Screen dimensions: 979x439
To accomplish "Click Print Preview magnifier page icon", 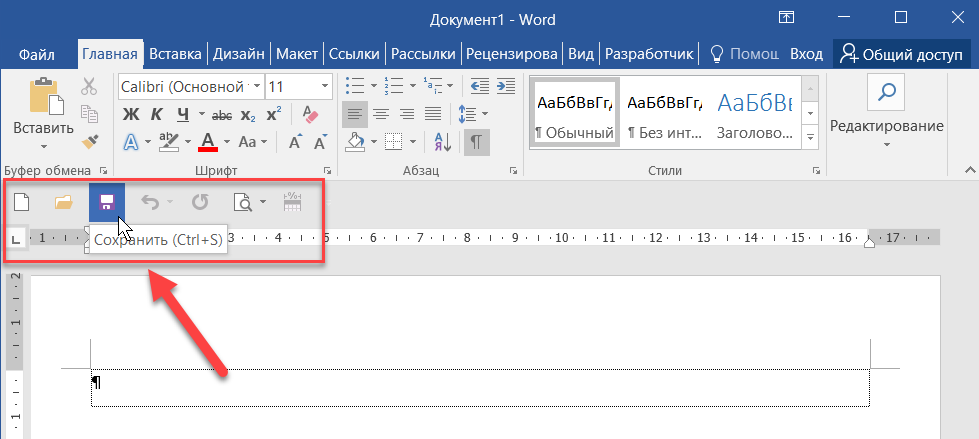I will [x=242, y=202].
